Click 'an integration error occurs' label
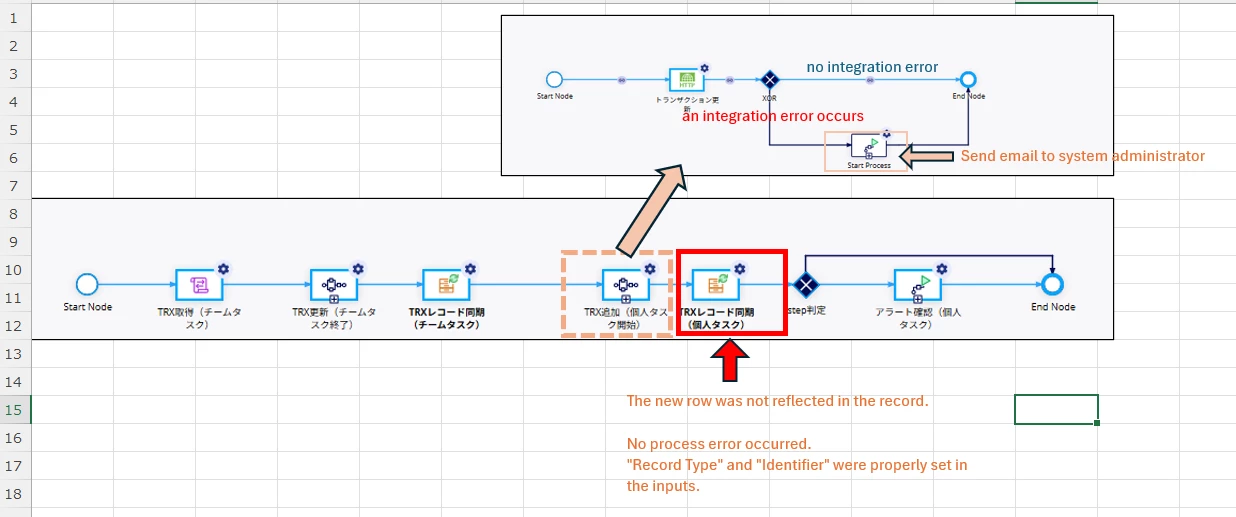This screenshot has height=517, width=1236. point(773,116)
